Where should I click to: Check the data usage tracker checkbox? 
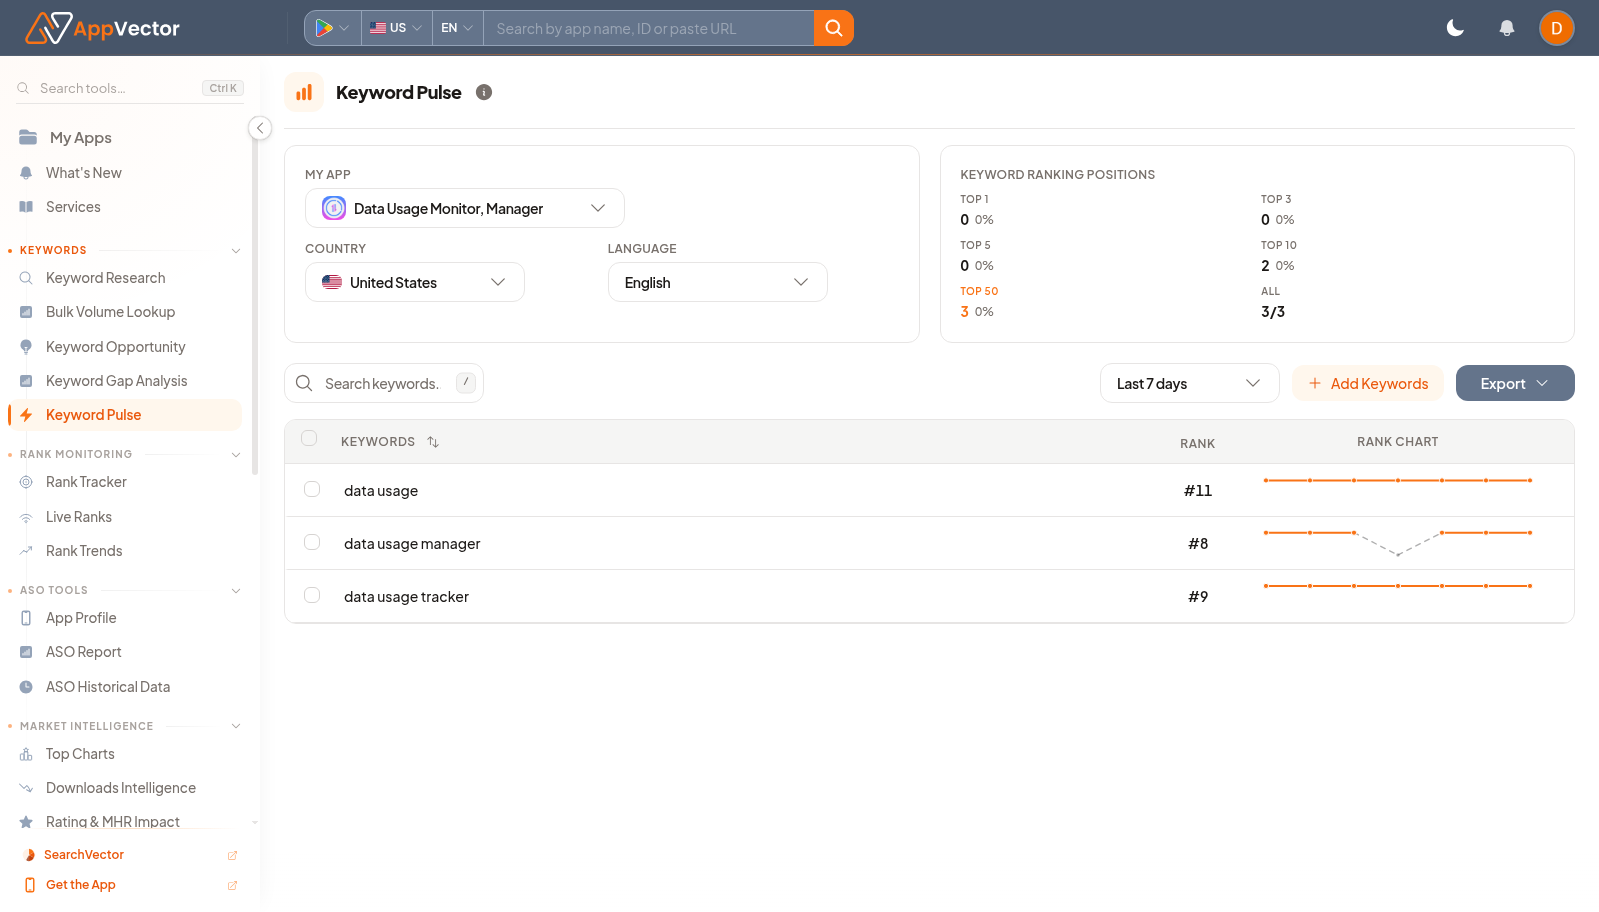(x=312, y=595)
